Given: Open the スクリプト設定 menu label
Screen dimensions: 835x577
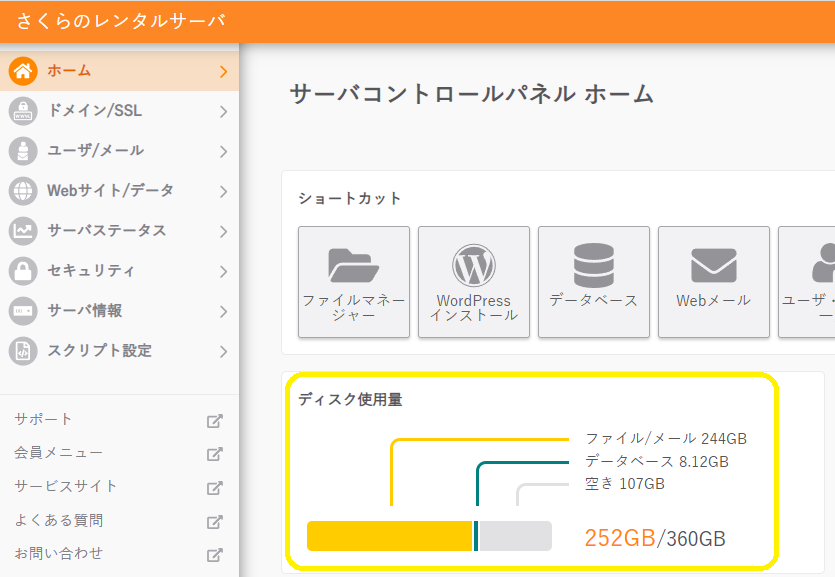Looking at the screenshot, I should pos(100,350).
